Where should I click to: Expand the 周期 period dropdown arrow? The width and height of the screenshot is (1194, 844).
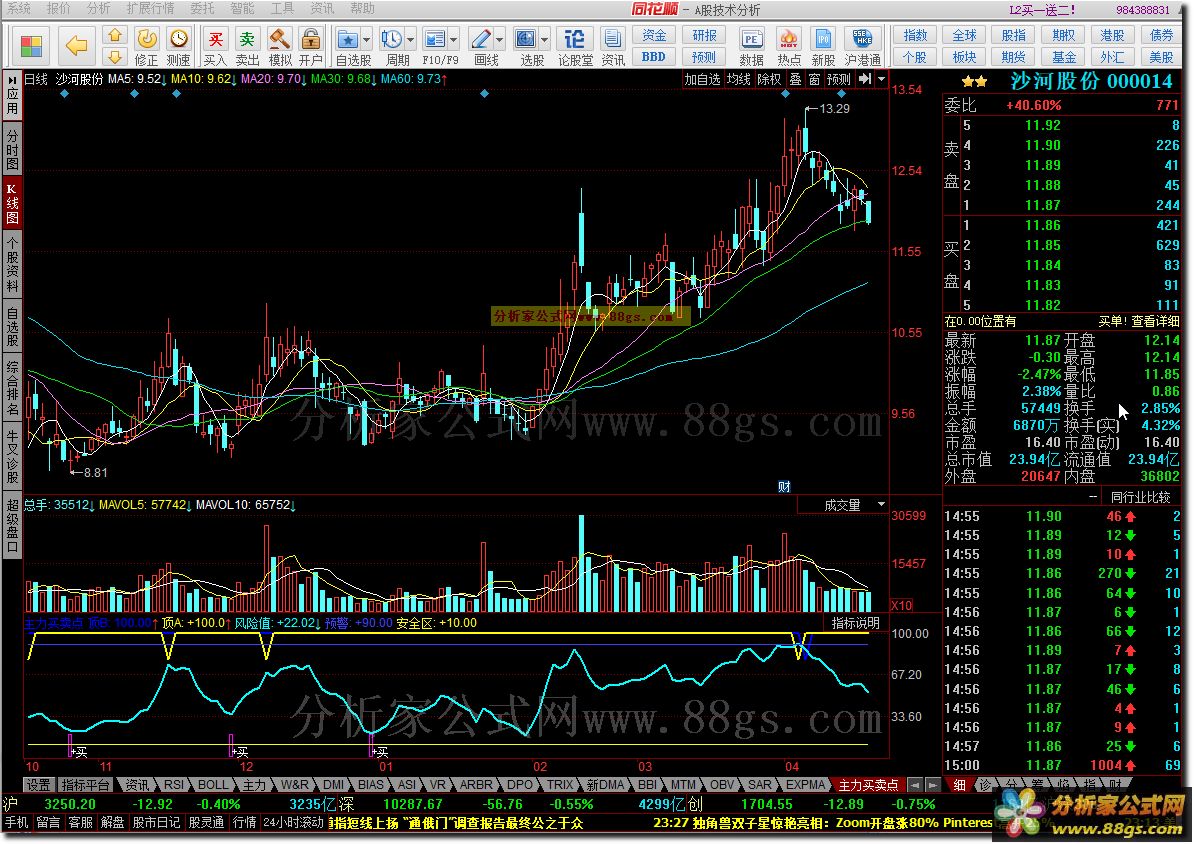point(411,39)
